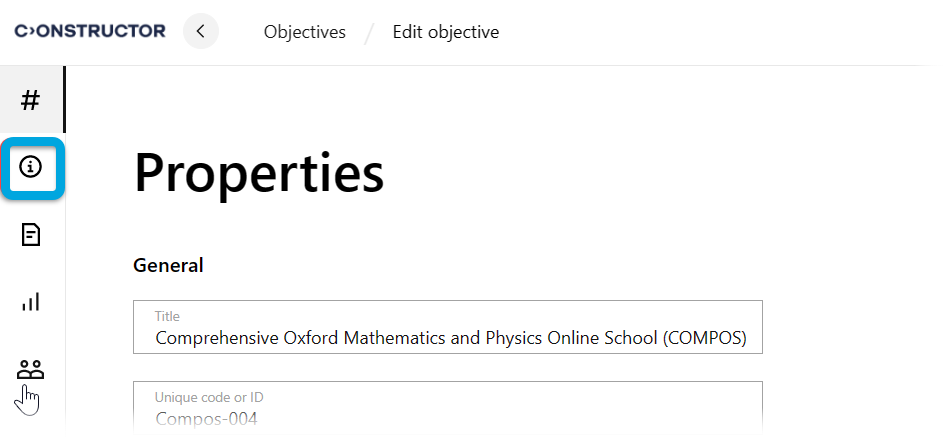Click the arrow symbol in Constructor logo

click(x=30, y=31)
